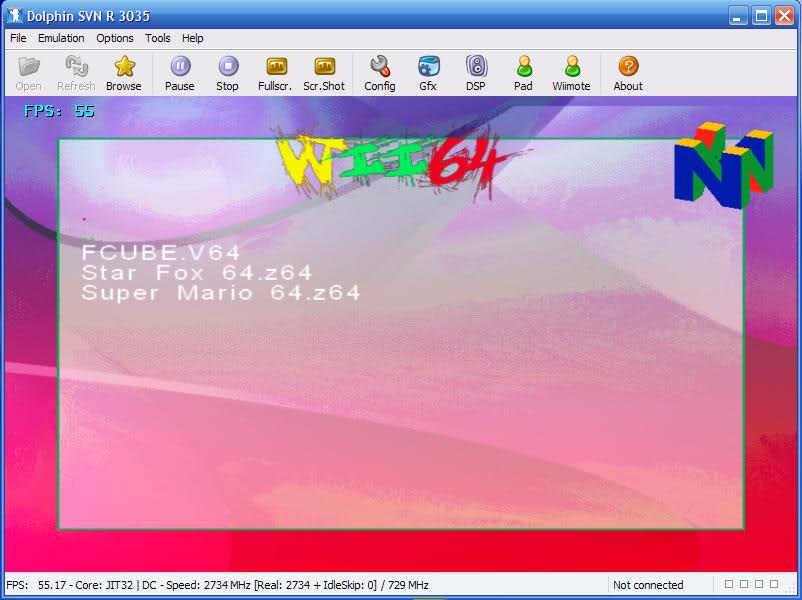Switch to fullscreen with Fullscr. button

275,73
